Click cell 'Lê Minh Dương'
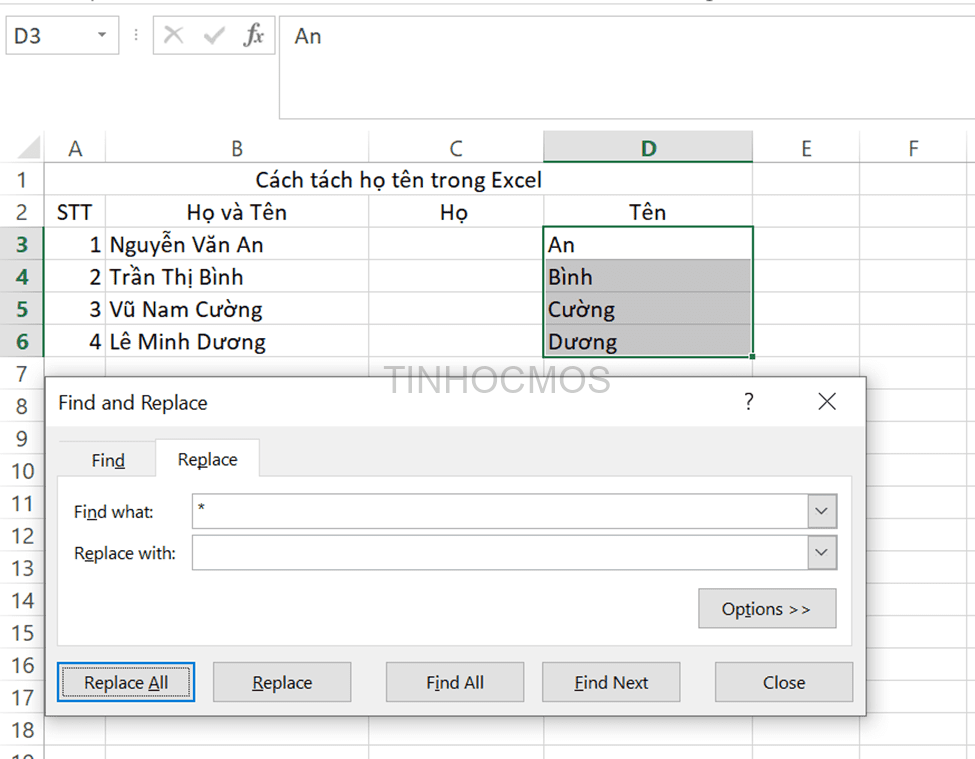The width and height of the screenshot is (975, 759). (x=237, y=341)
